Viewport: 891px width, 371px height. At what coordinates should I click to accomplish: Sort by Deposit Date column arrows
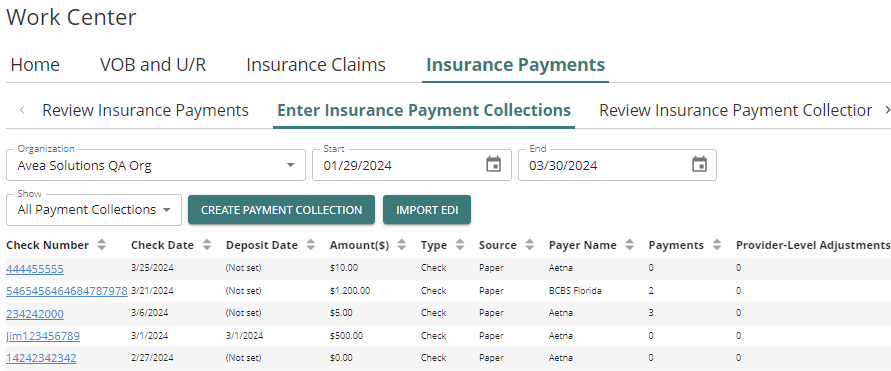click(x=311, y=245)
